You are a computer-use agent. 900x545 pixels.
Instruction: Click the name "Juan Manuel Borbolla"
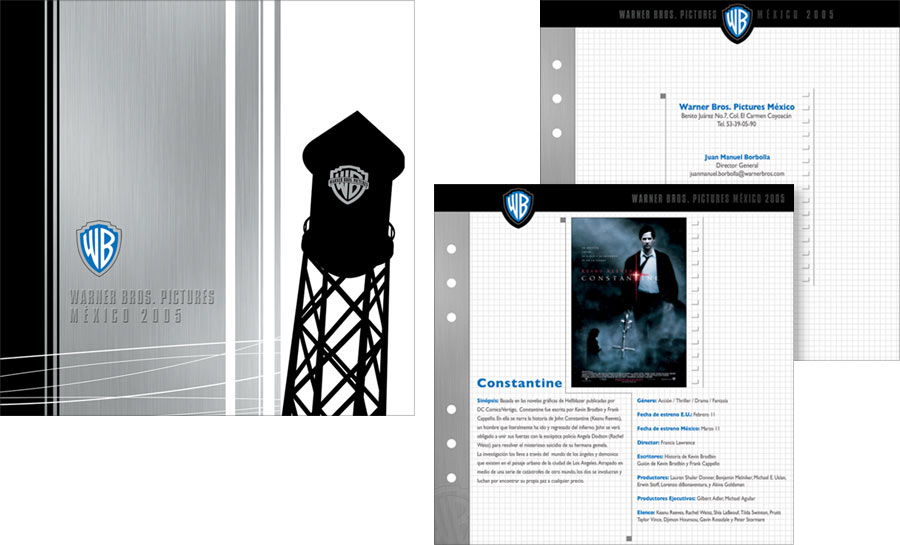(x=737, y=157)
